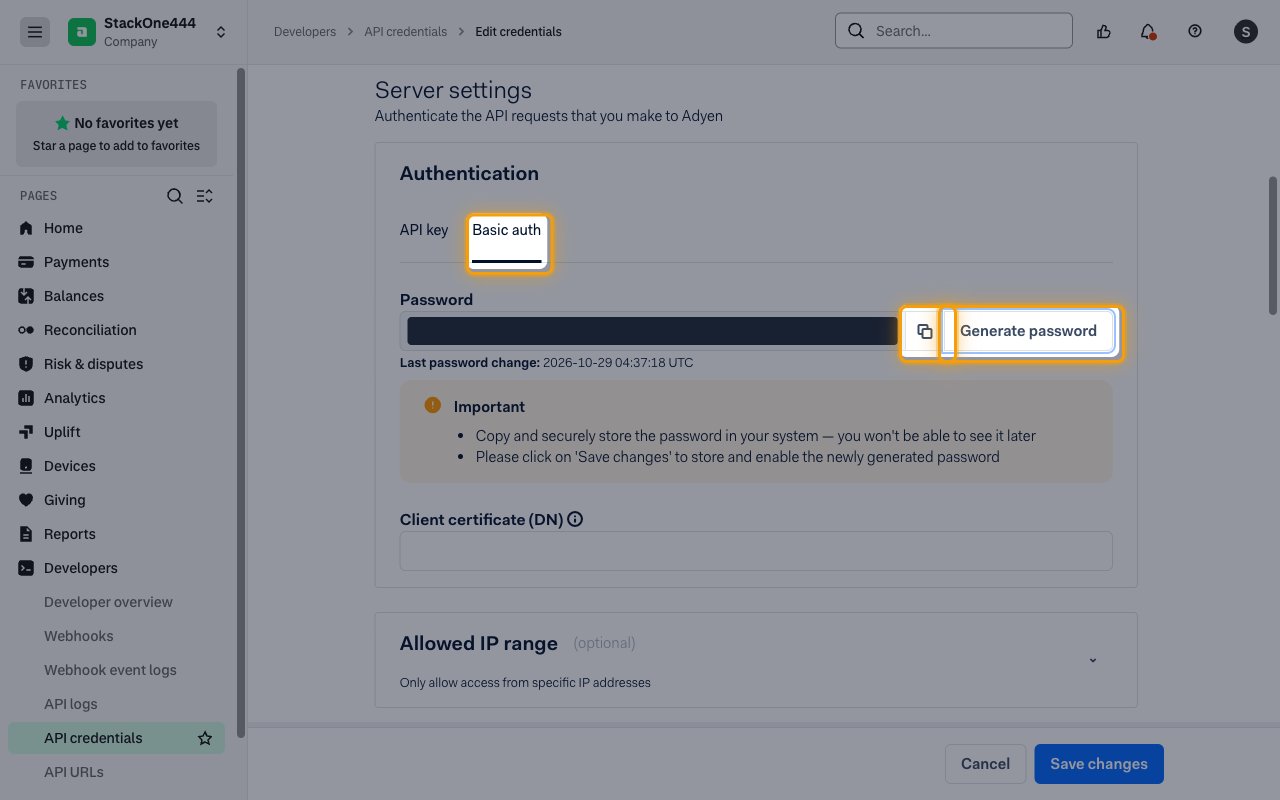1280x800 pixels.
Task: Cancel editing credentials
Action: click(985, 764)
